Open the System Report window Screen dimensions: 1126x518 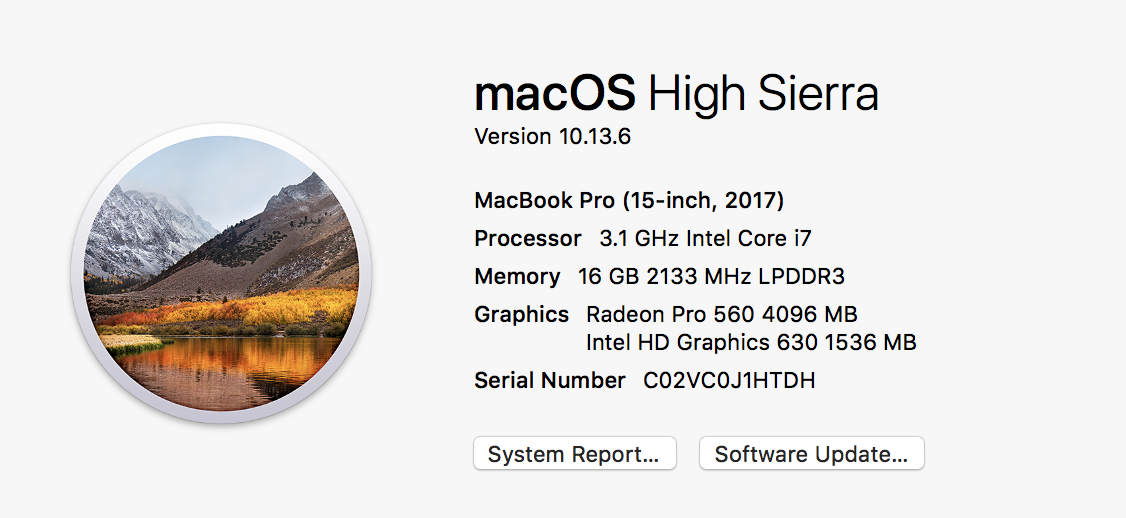574,454
